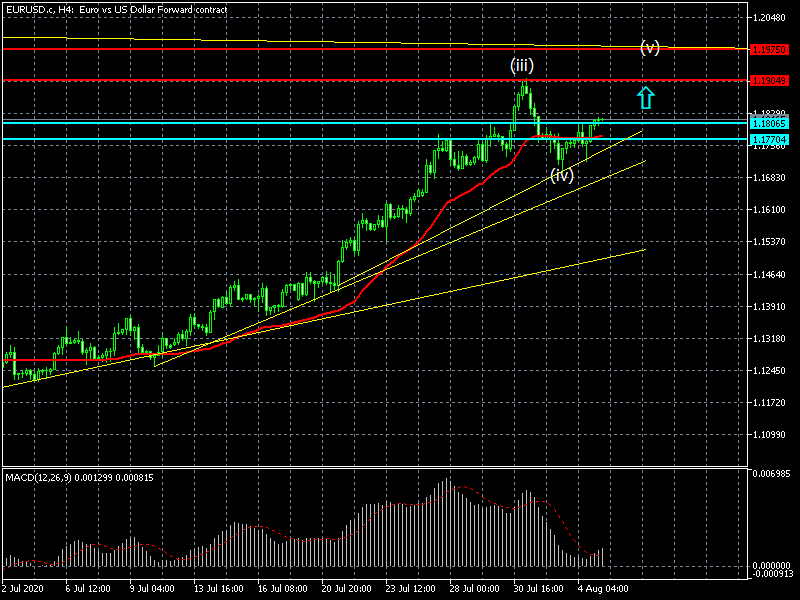Click the red 1.19049 price tag

[x=771, y=80]
